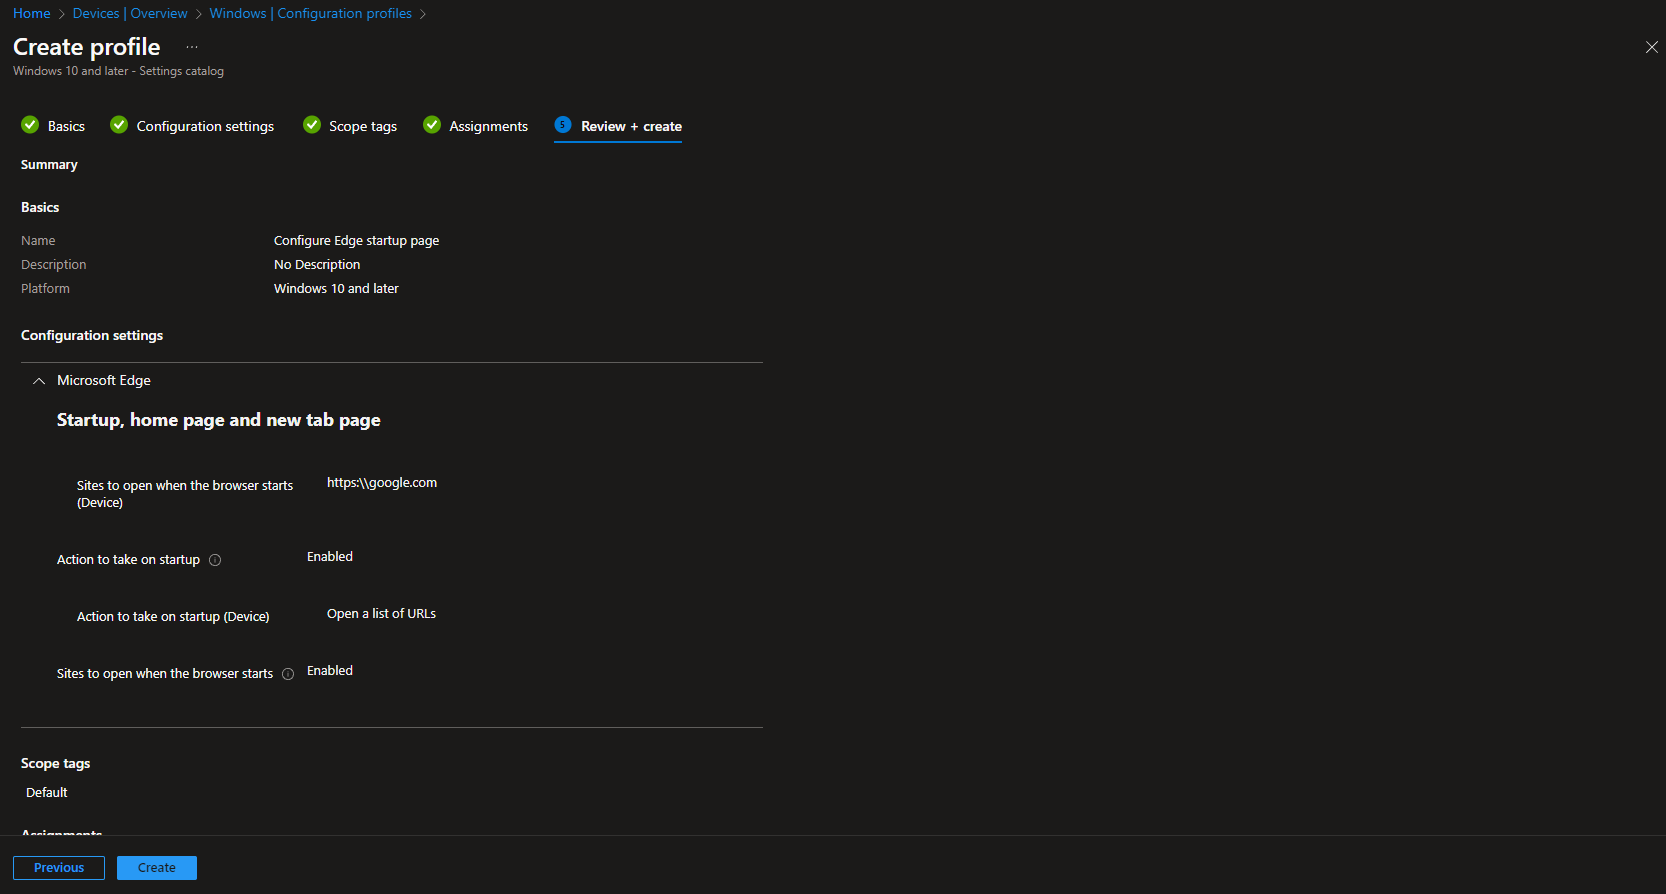
Task: Click the Enabled value for Action to take on startup
Action: [x=330, y=557]
